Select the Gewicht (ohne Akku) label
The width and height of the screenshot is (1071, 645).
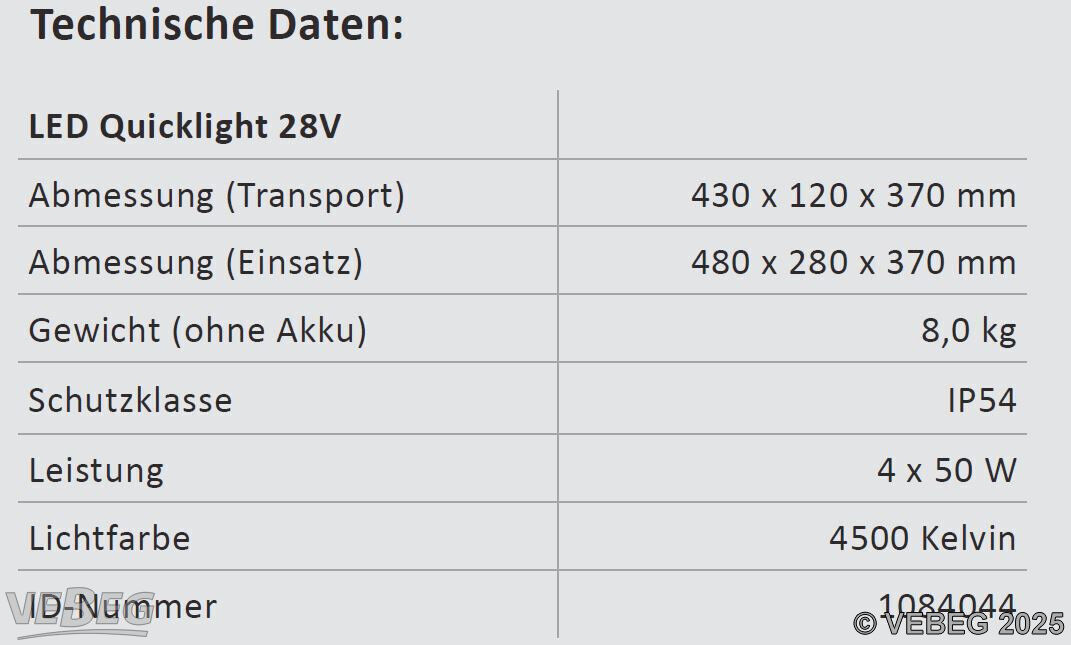pyautogui.click(x=197, y=330)
